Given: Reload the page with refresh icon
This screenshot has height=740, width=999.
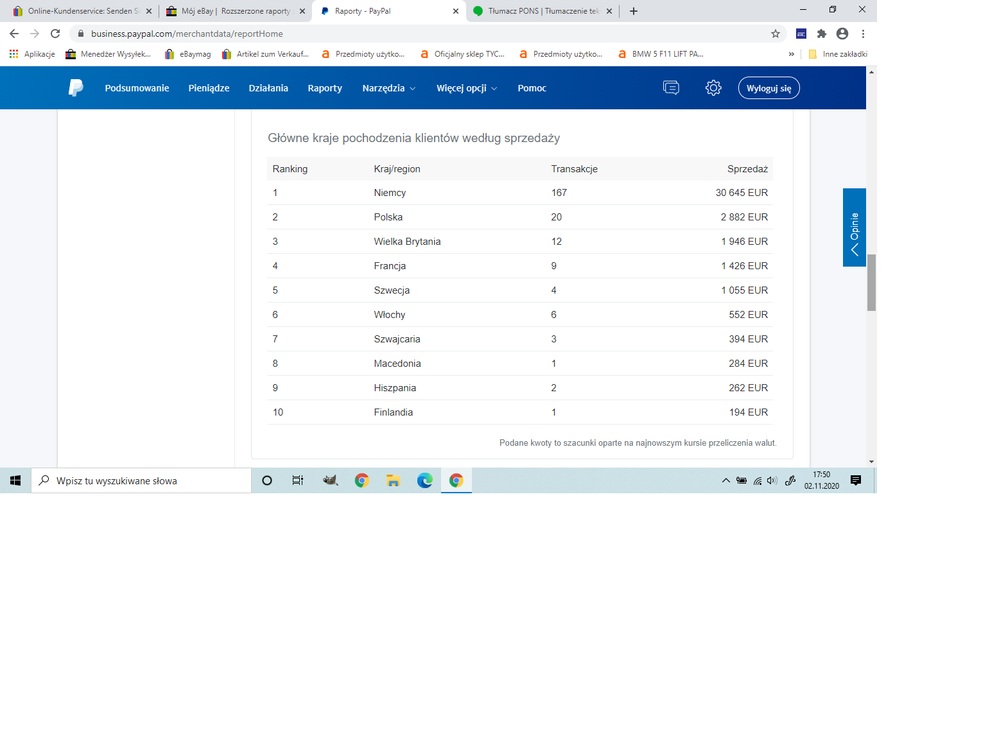Looking at the screenshot, I should pyautogui.click(x=55, y=33).
